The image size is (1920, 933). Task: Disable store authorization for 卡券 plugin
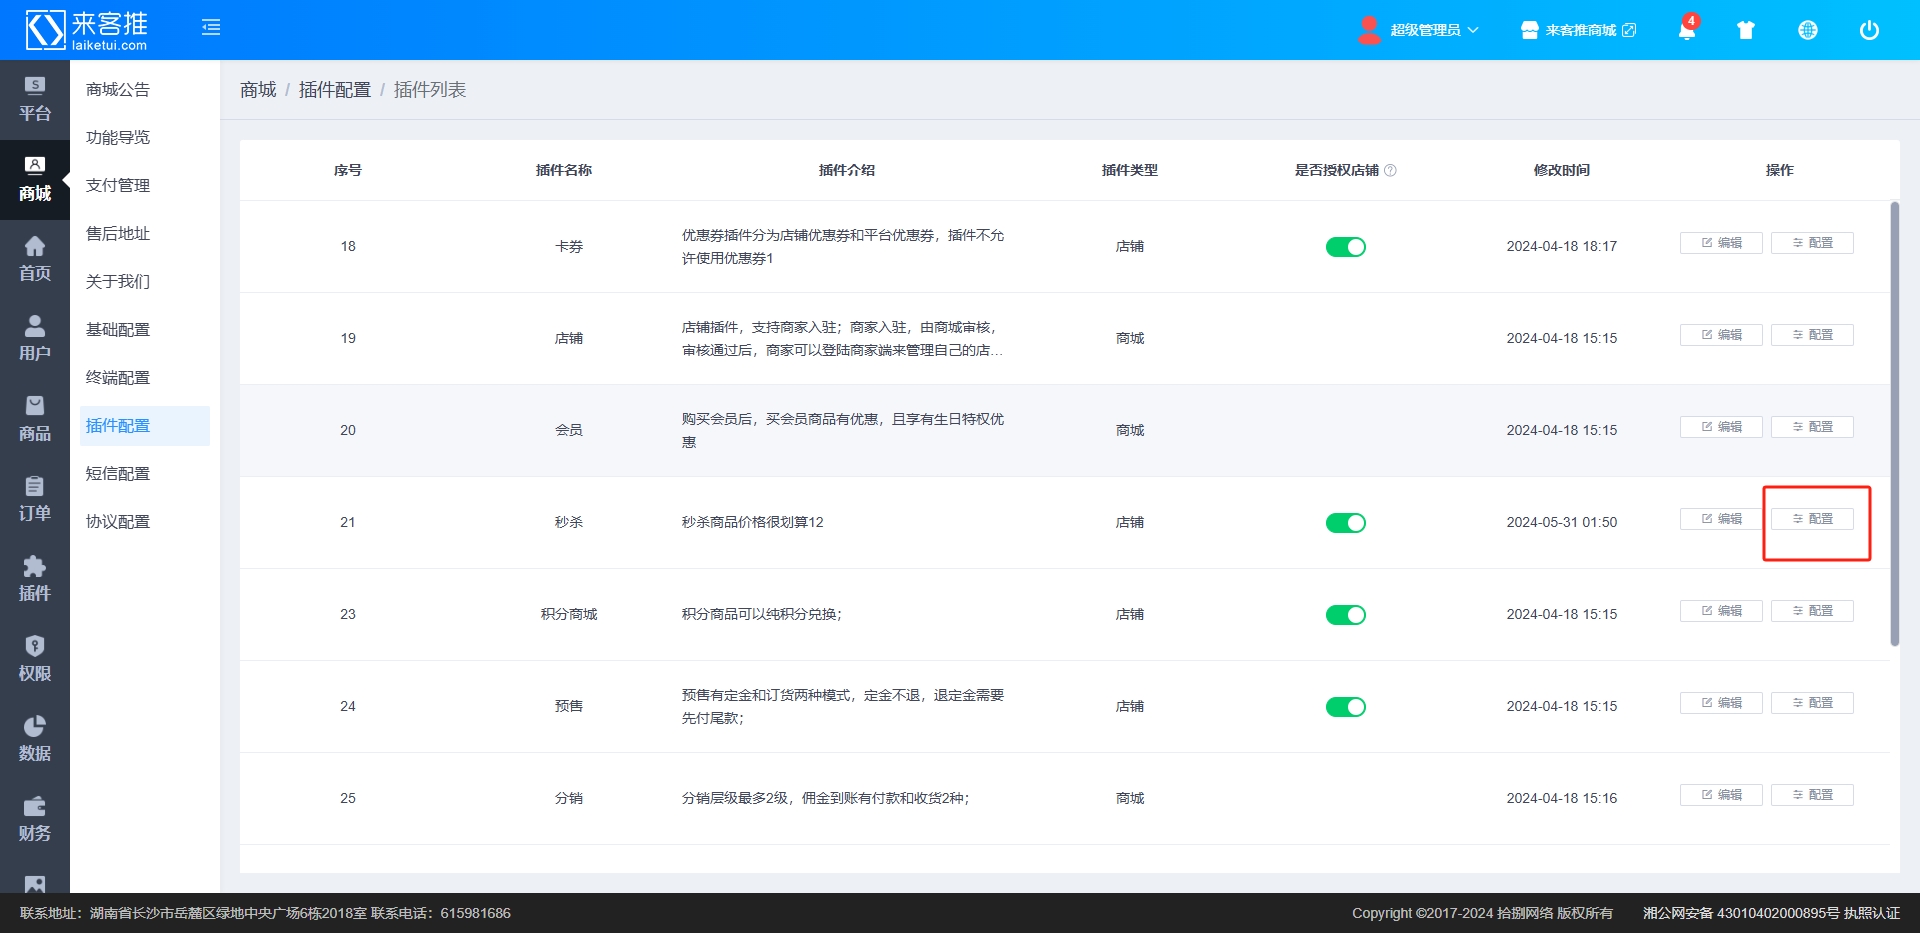click(1345, 247)
